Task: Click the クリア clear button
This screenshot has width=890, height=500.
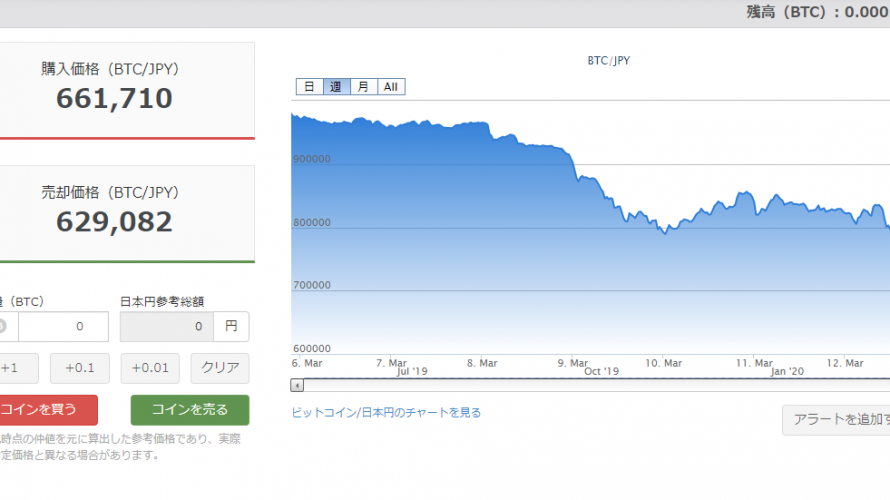Action: click(220, 368)
